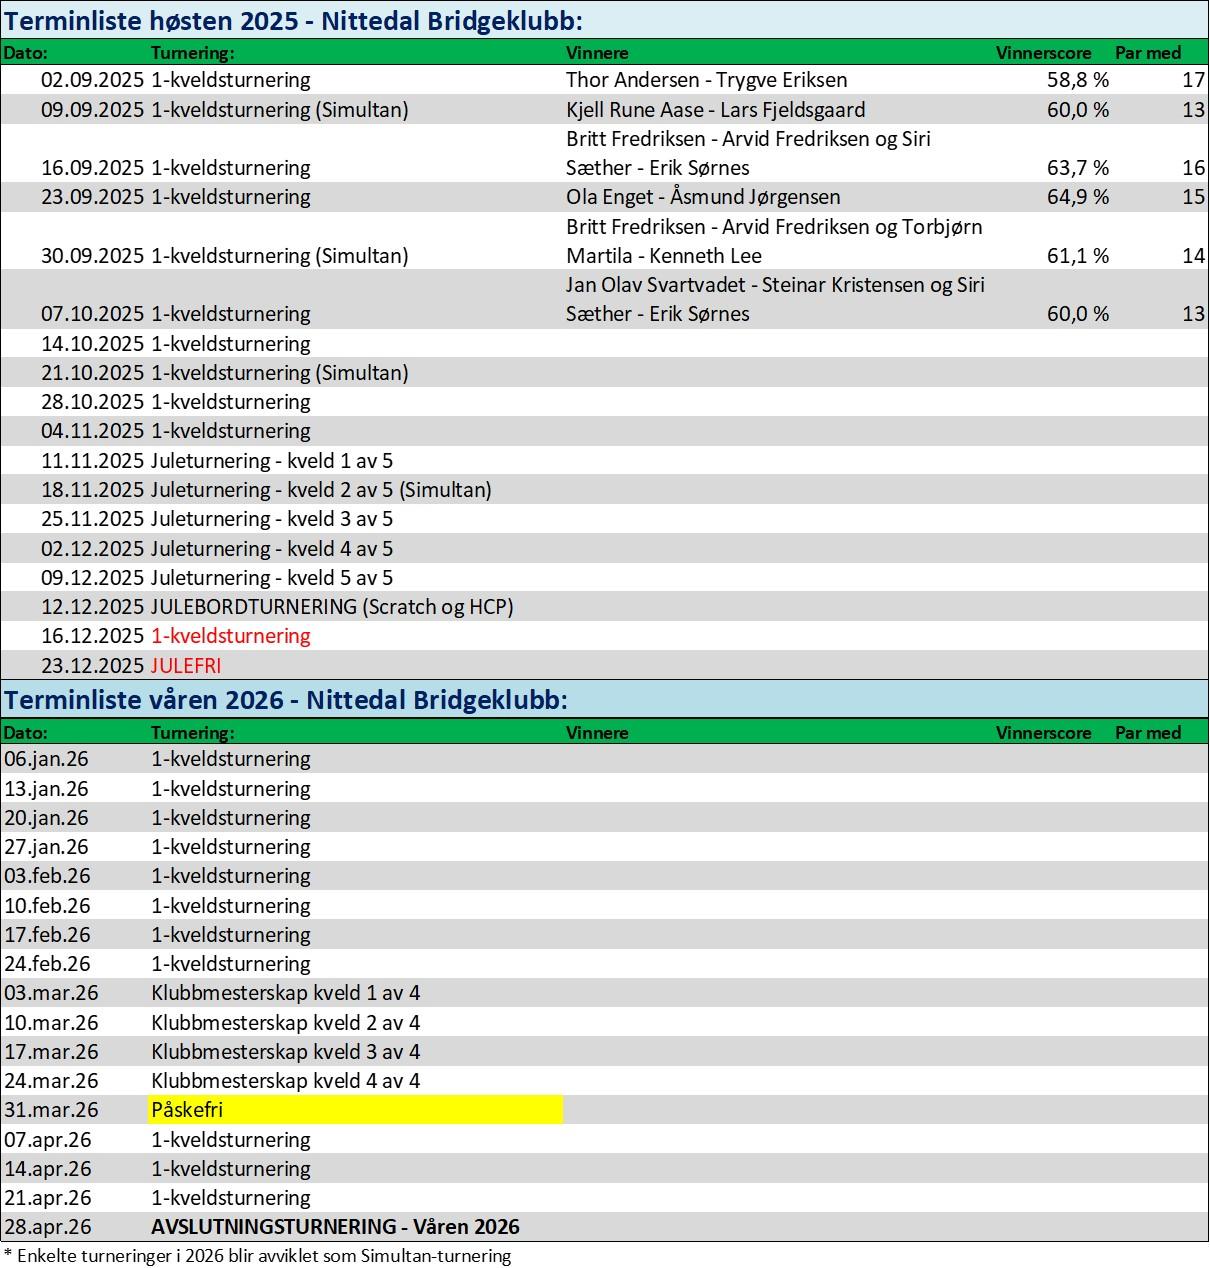
Task: Click the red 1-kveldsturnering on 16.12.2025
Action: click(230, 636)
